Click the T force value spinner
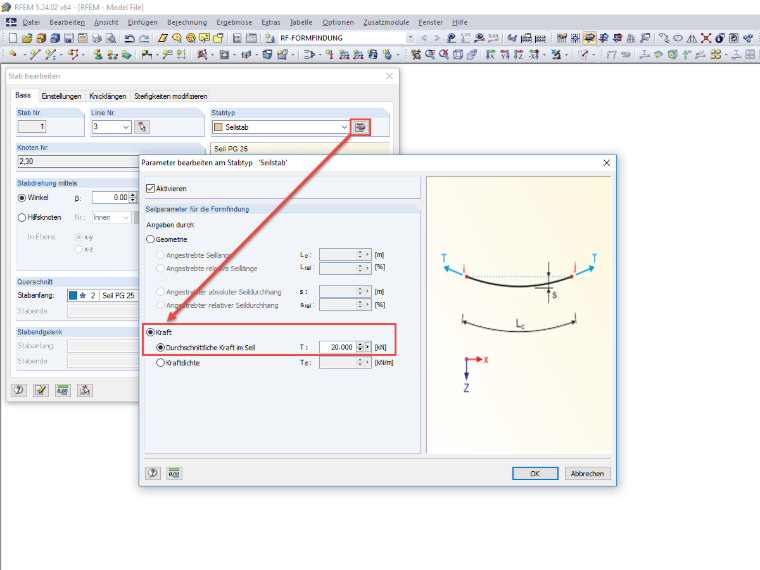The width and height of the screenshot is (760, 570). 360,347
